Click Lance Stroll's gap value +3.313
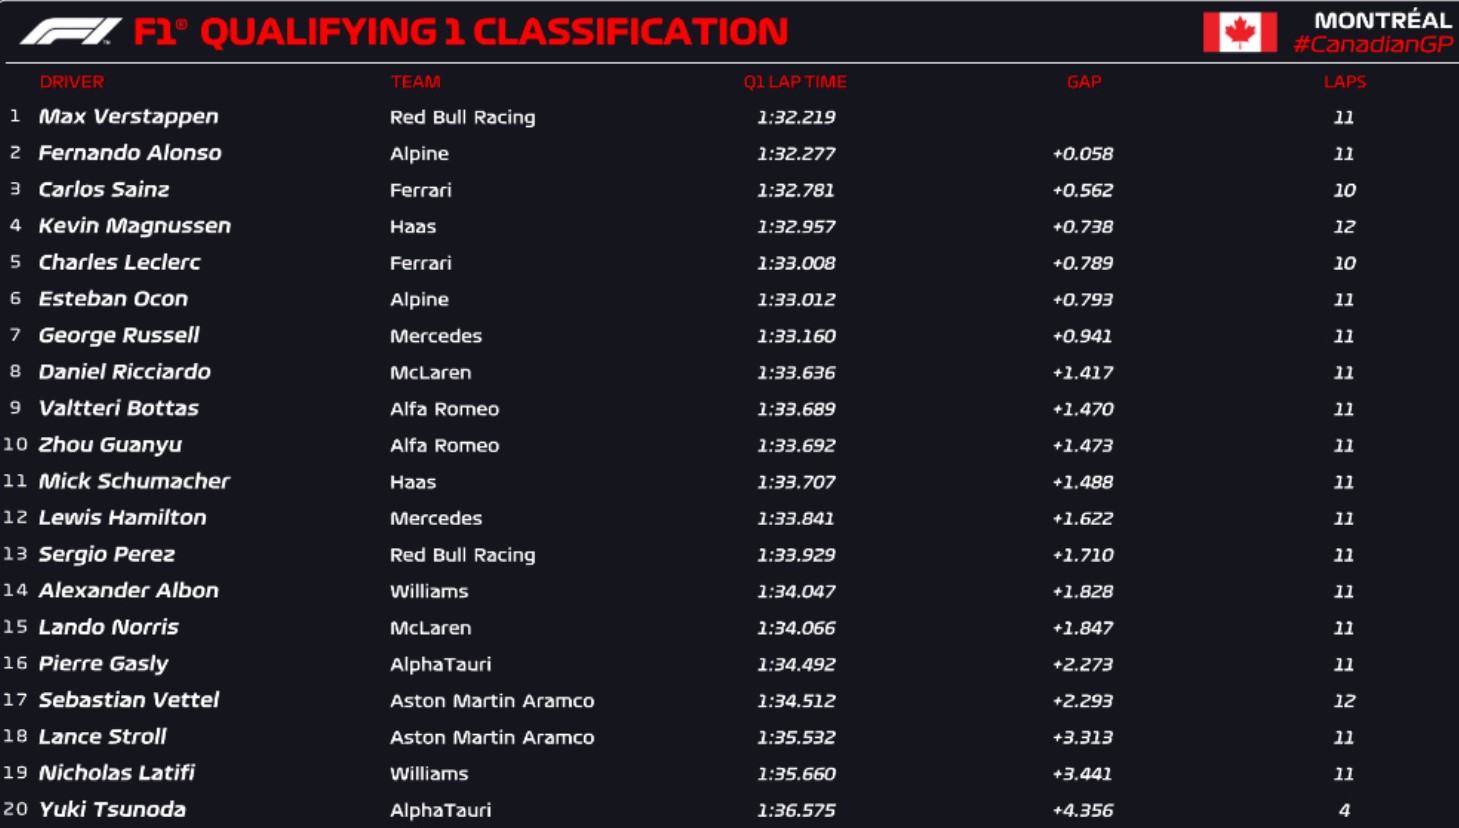Viewport: 1459px width, 828px height. point(1082,737)
